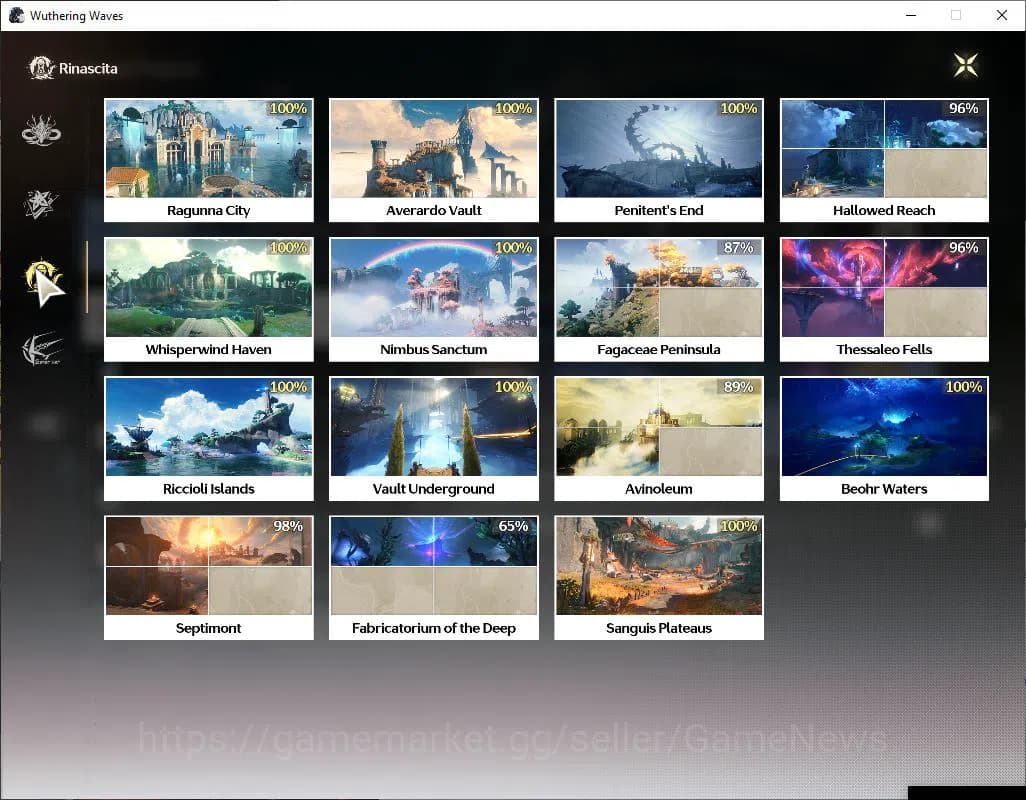Click the Wuthering Waves app icon in title bar

click(16, 15)
